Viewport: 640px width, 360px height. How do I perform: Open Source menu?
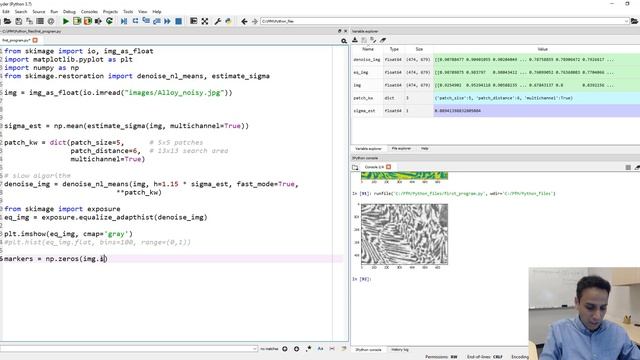click(x=39, y=12)
